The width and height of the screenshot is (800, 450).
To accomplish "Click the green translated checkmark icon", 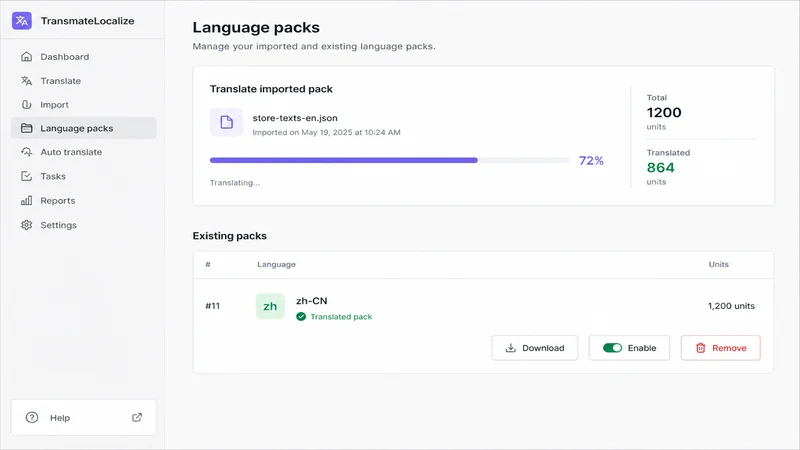I will click(x=301, y=316).
